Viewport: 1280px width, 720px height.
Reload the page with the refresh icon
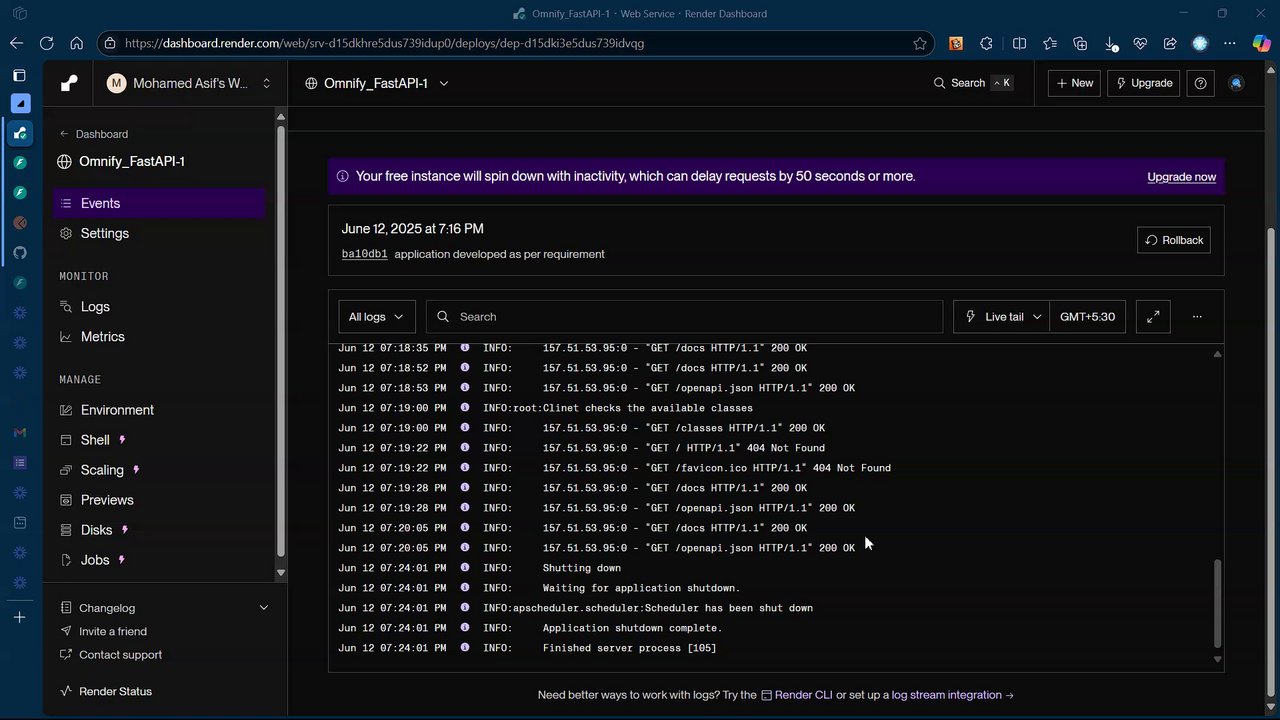tap(46, 43)
